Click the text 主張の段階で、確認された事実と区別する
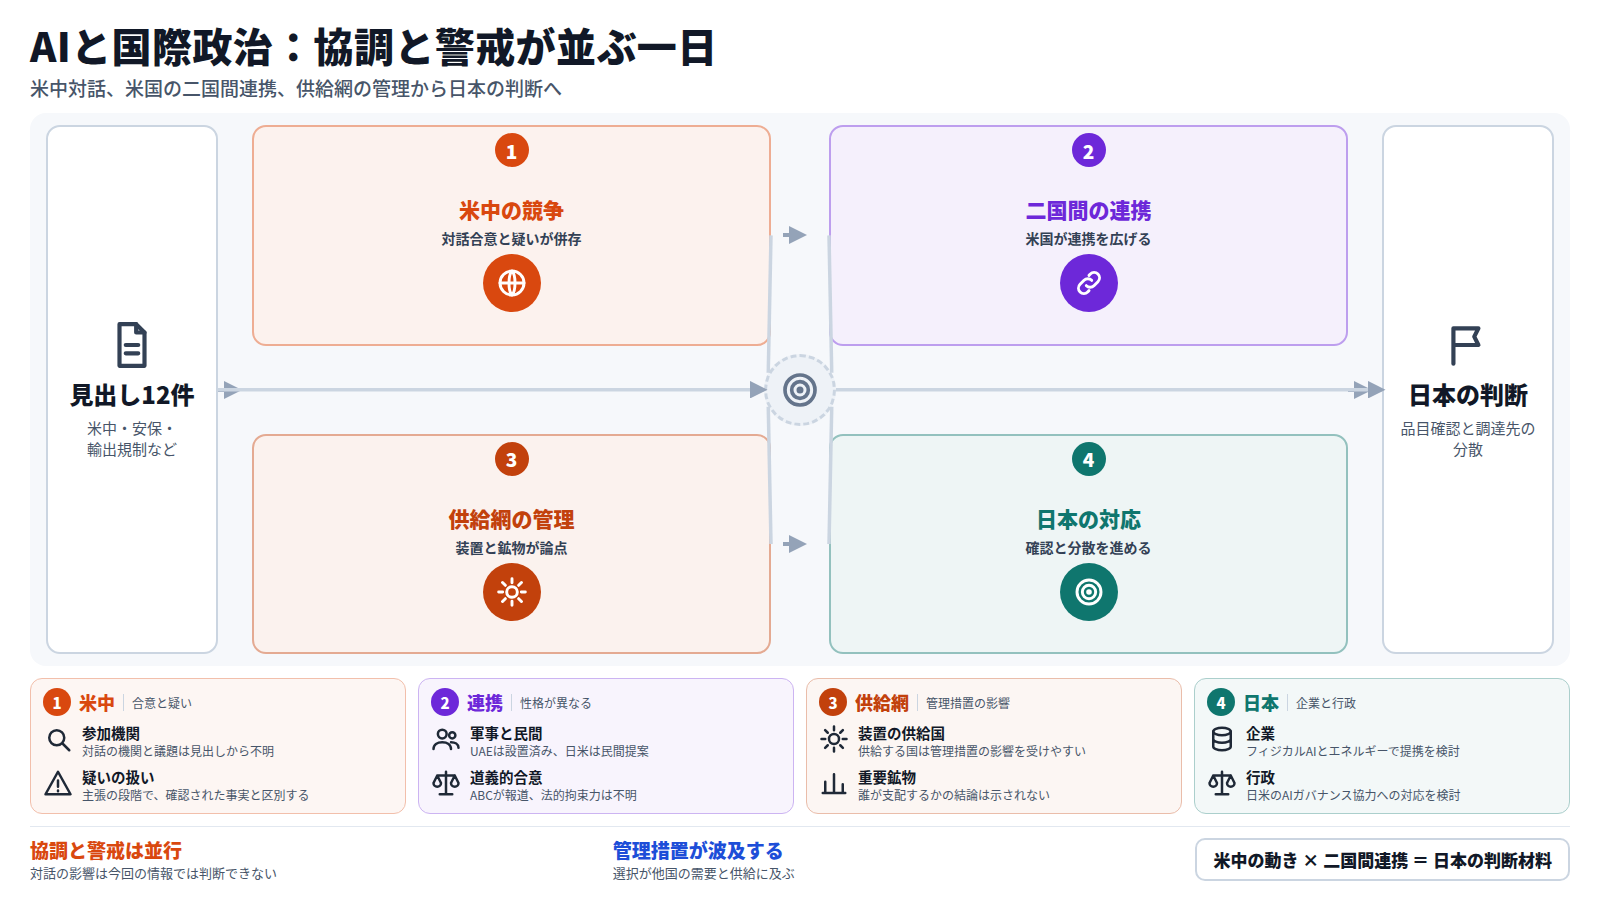Image resolution: width=1600 pixels, height=900 pixels. (196, 796)
